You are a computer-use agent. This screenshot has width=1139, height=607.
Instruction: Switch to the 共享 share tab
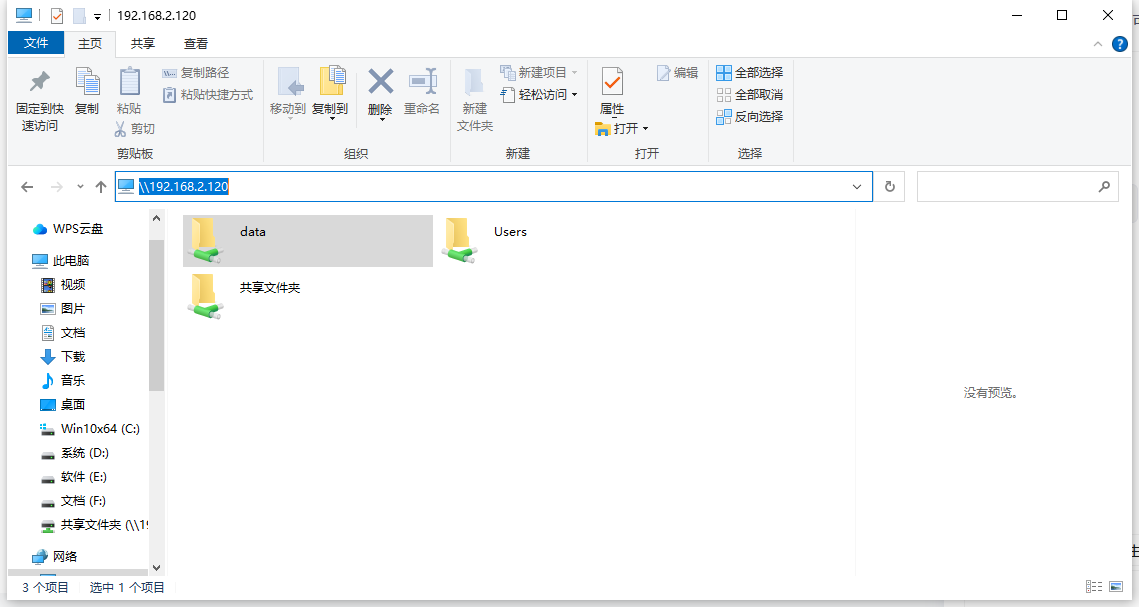[143, 44]
